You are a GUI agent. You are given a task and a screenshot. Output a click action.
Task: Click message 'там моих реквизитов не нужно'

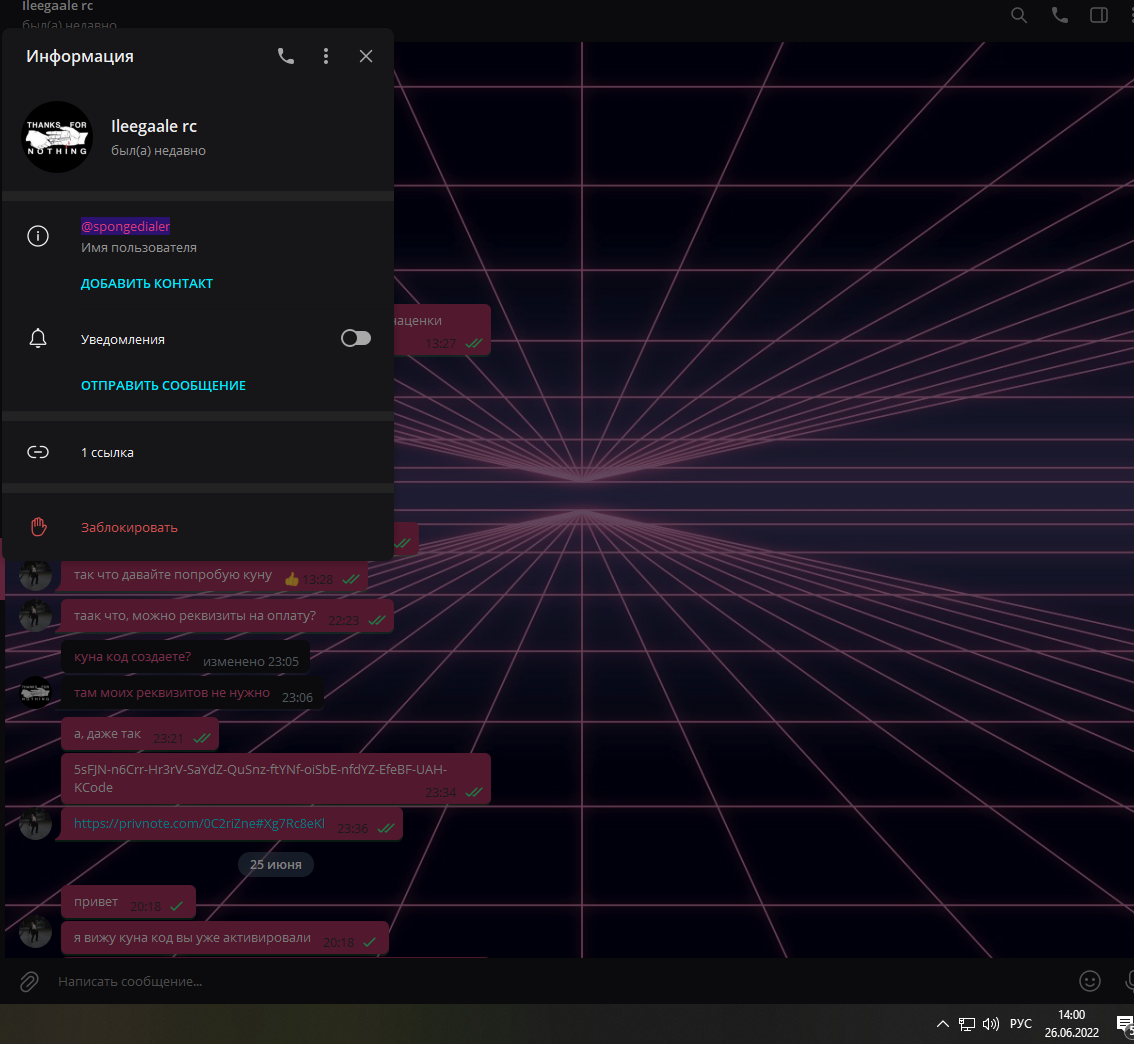(x=192, y=693)
